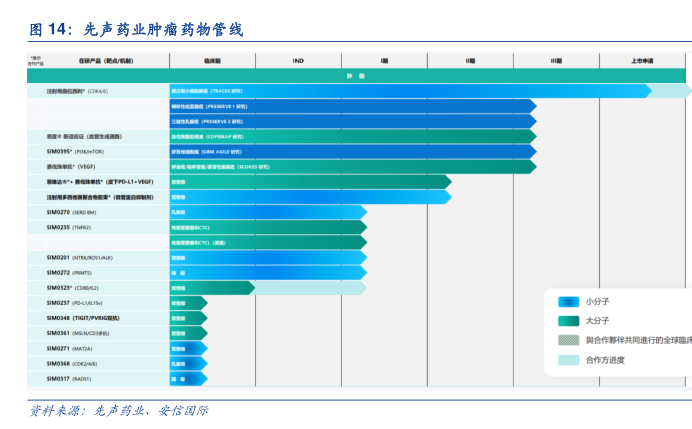The image size is (692, 429).
Task: Click the green 大分子 legend swatch
Action: tap(568, 321)
